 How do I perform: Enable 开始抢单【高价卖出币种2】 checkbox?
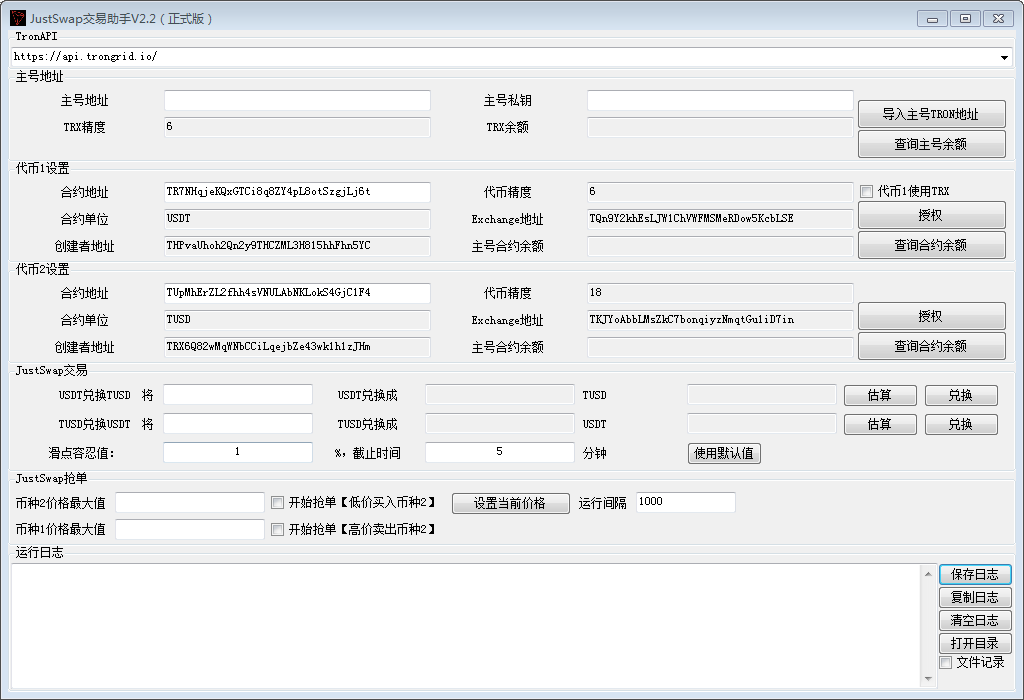point(278,529)
